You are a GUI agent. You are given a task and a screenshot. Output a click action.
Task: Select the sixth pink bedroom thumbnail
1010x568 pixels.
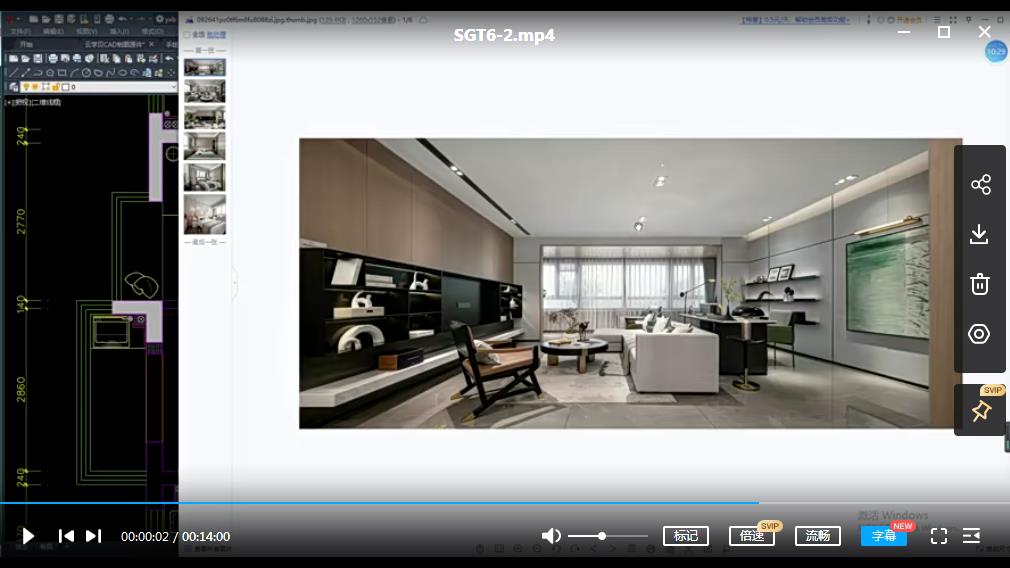[205, 214]
